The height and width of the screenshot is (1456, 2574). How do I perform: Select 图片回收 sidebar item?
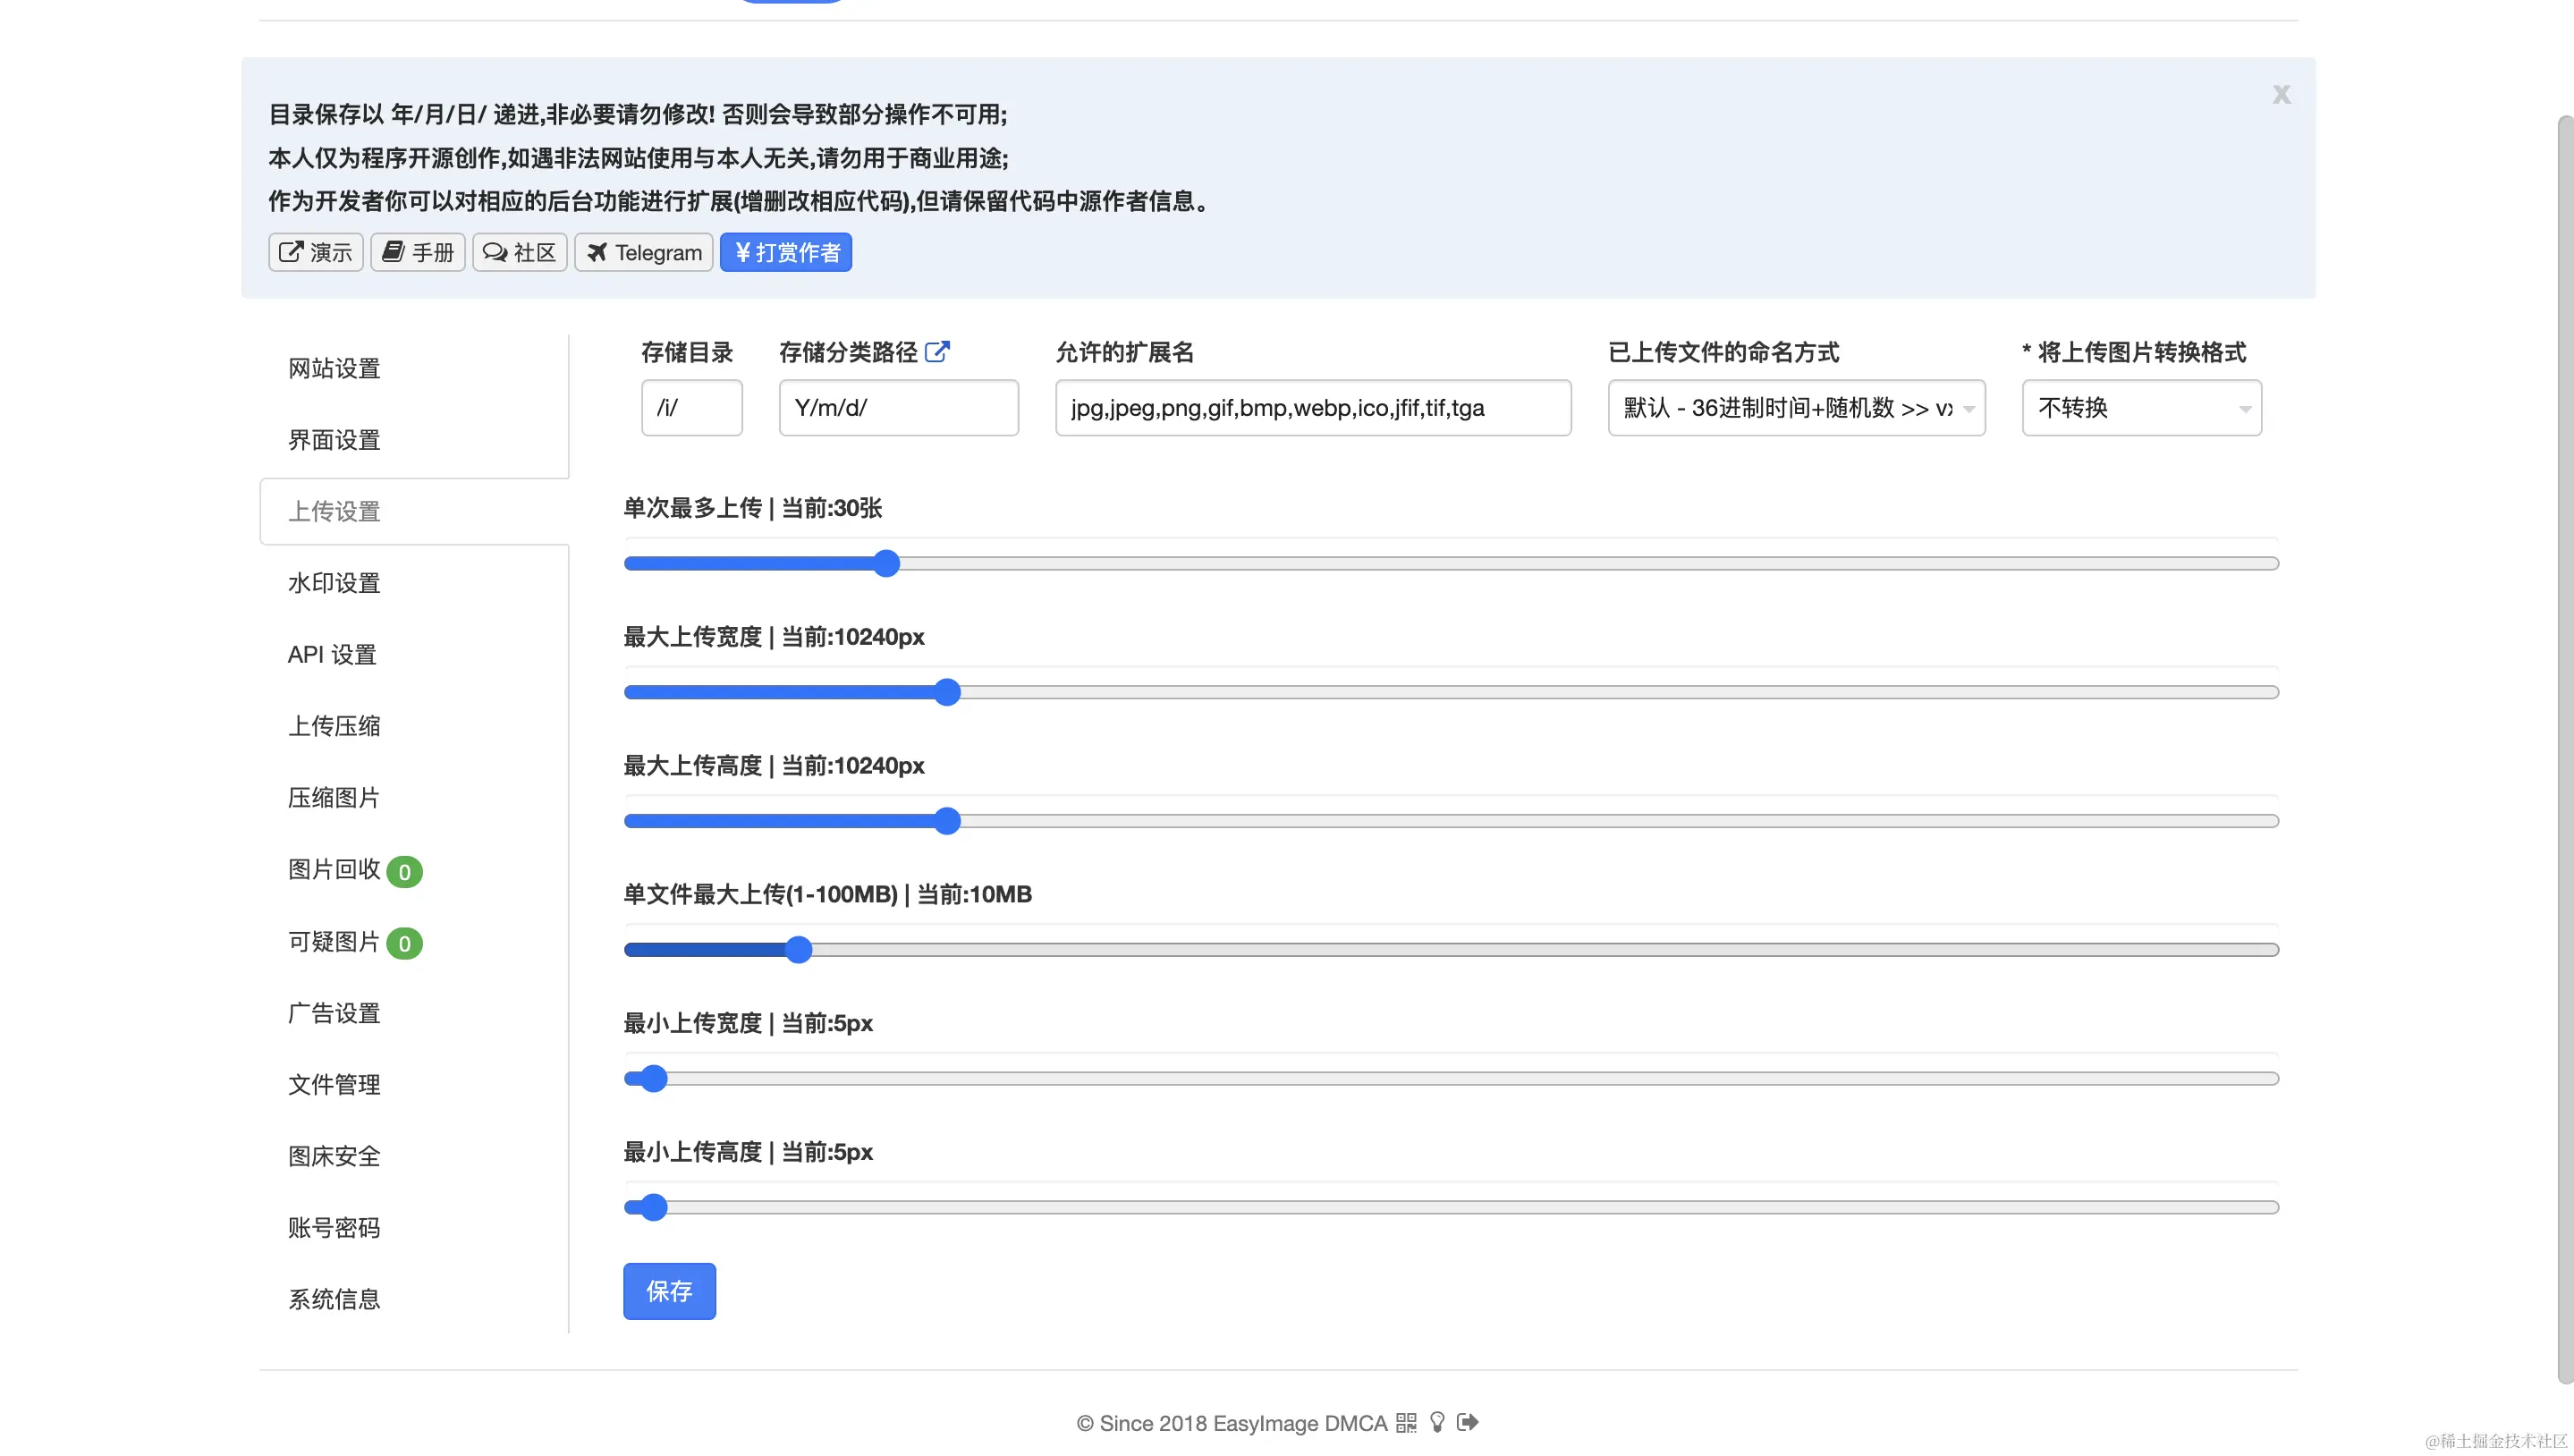pos(334,870)
